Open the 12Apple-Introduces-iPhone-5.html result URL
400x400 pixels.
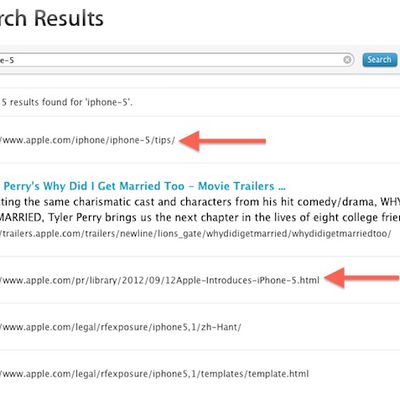[159, 280]
